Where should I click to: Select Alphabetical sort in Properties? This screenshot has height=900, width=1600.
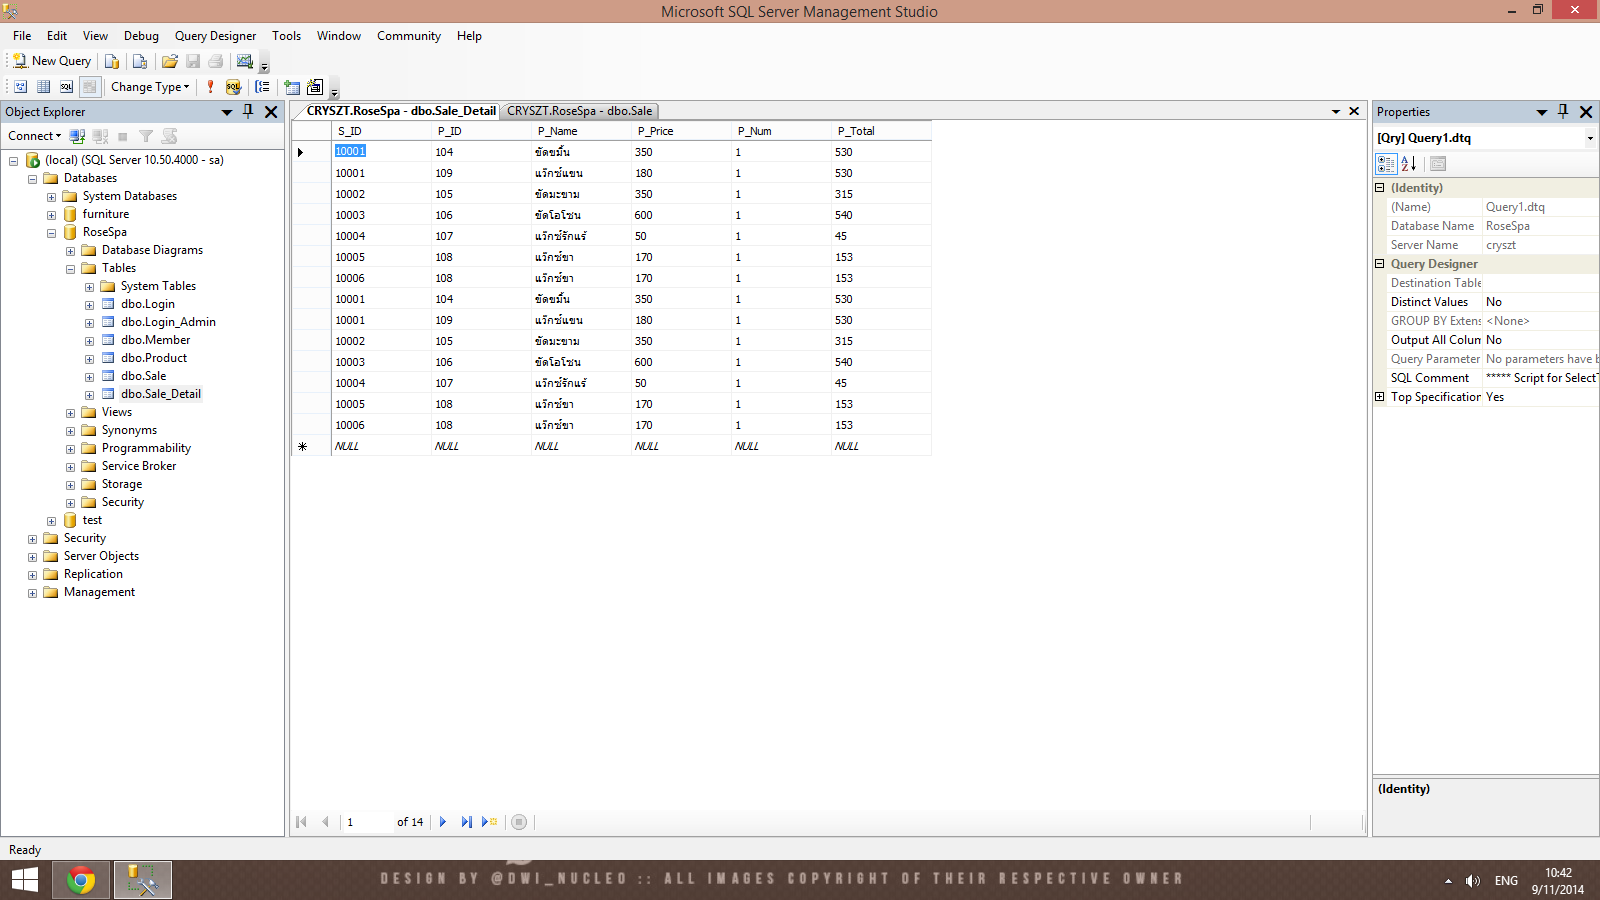coord(1409,164)
